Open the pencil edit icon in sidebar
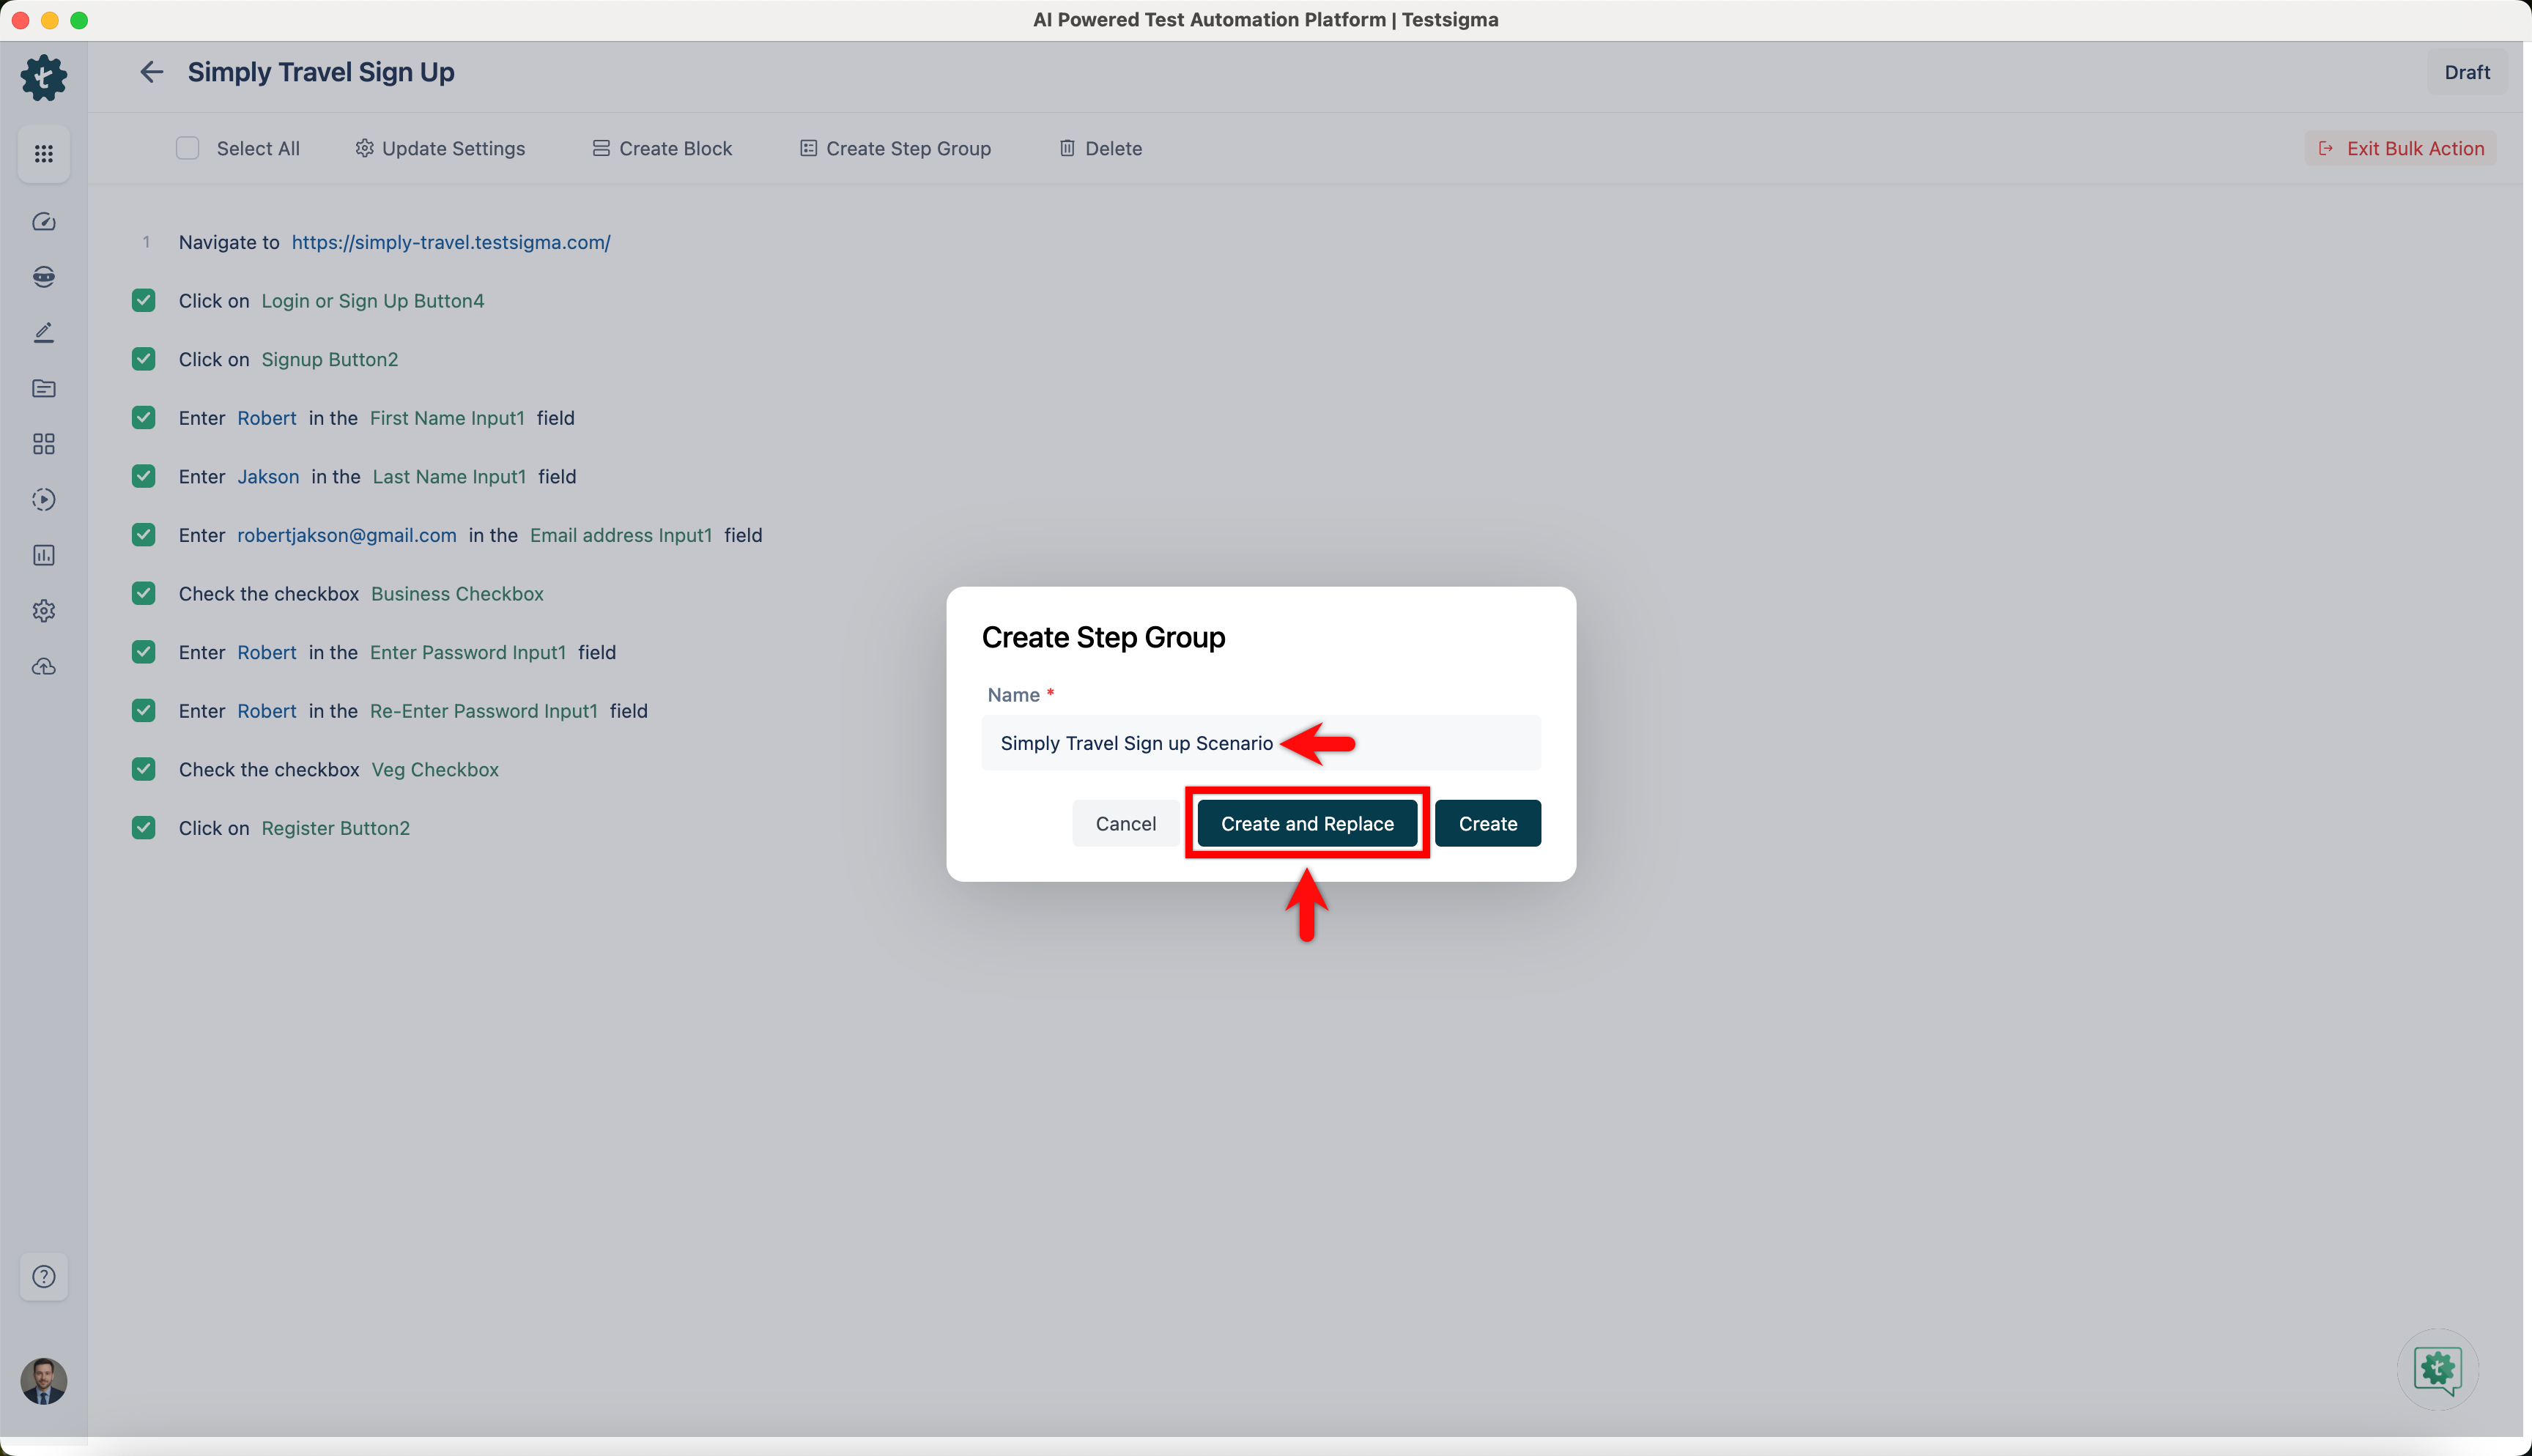This screenshot has height=1456, width=2532. pyautogui.click(x=43, y=333)
